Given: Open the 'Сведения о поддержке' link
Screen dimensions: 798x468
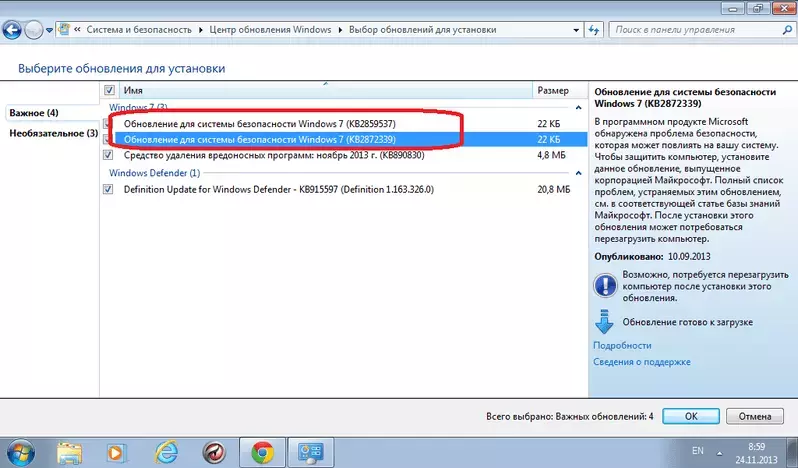Looking at the screenshot, I should pyautogui.click(x=642, y=362).
